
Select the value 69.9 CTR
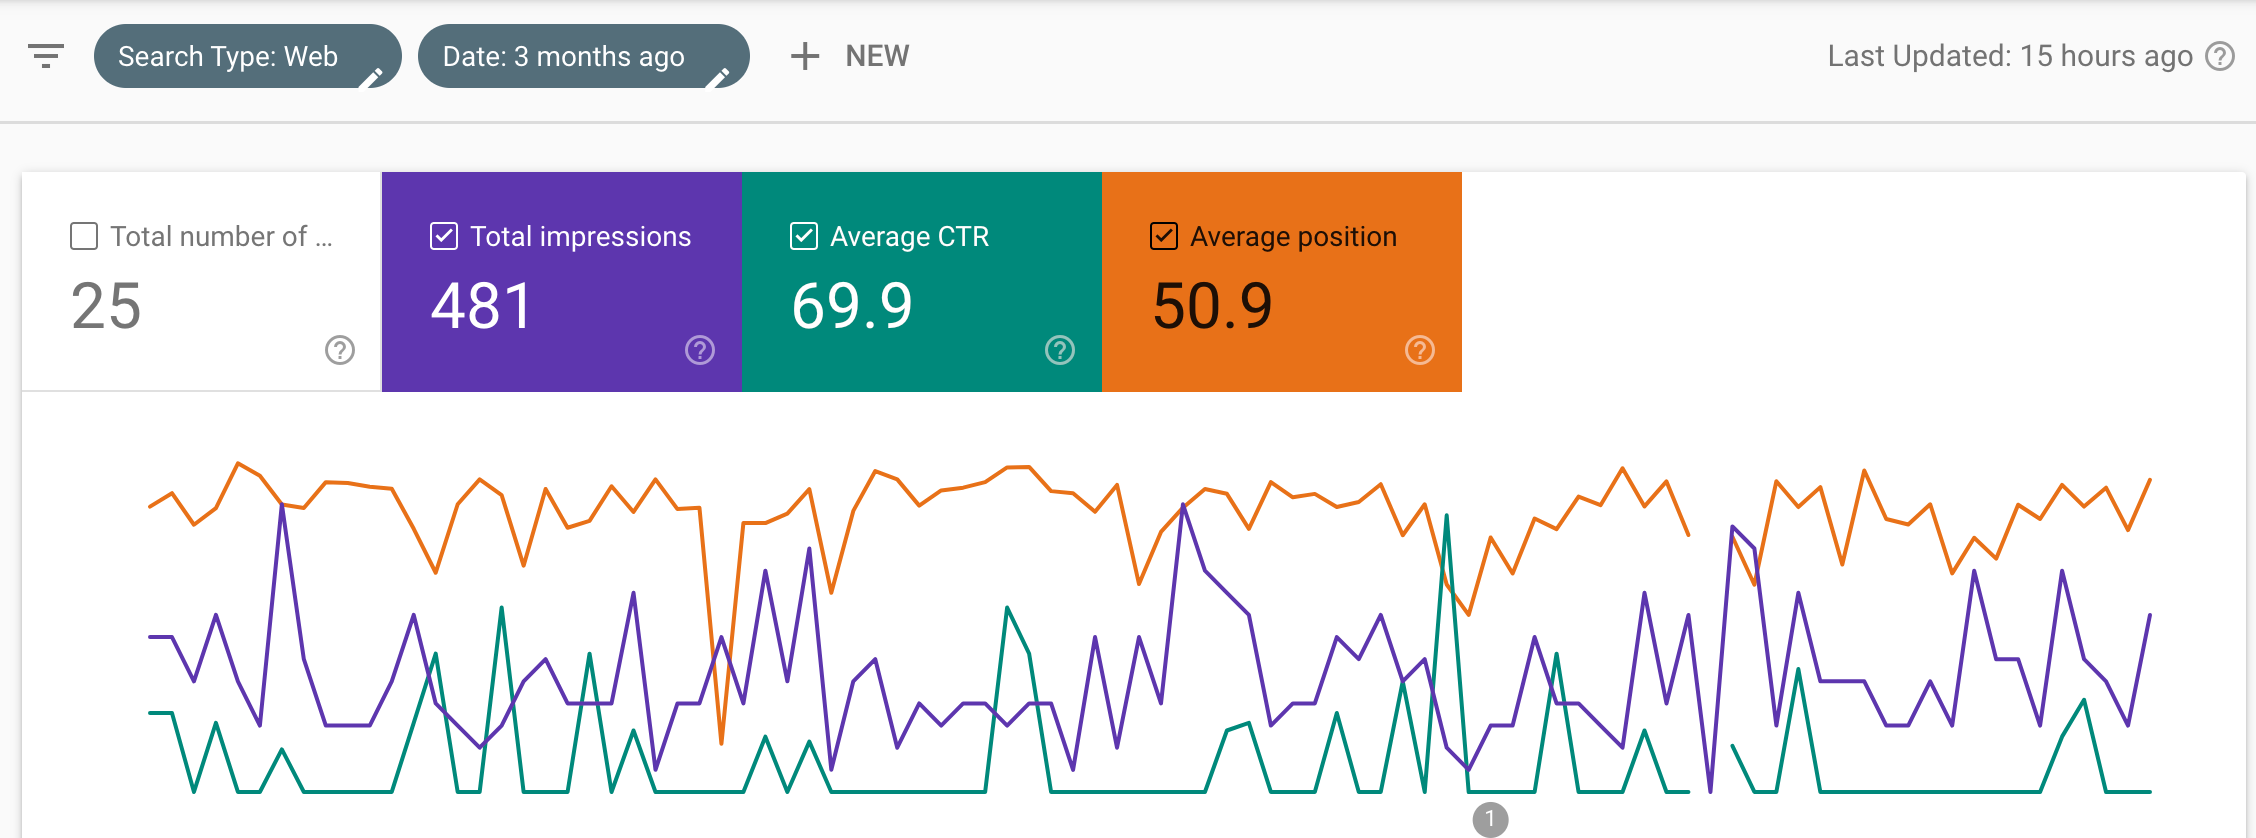(x=852, y=306)
